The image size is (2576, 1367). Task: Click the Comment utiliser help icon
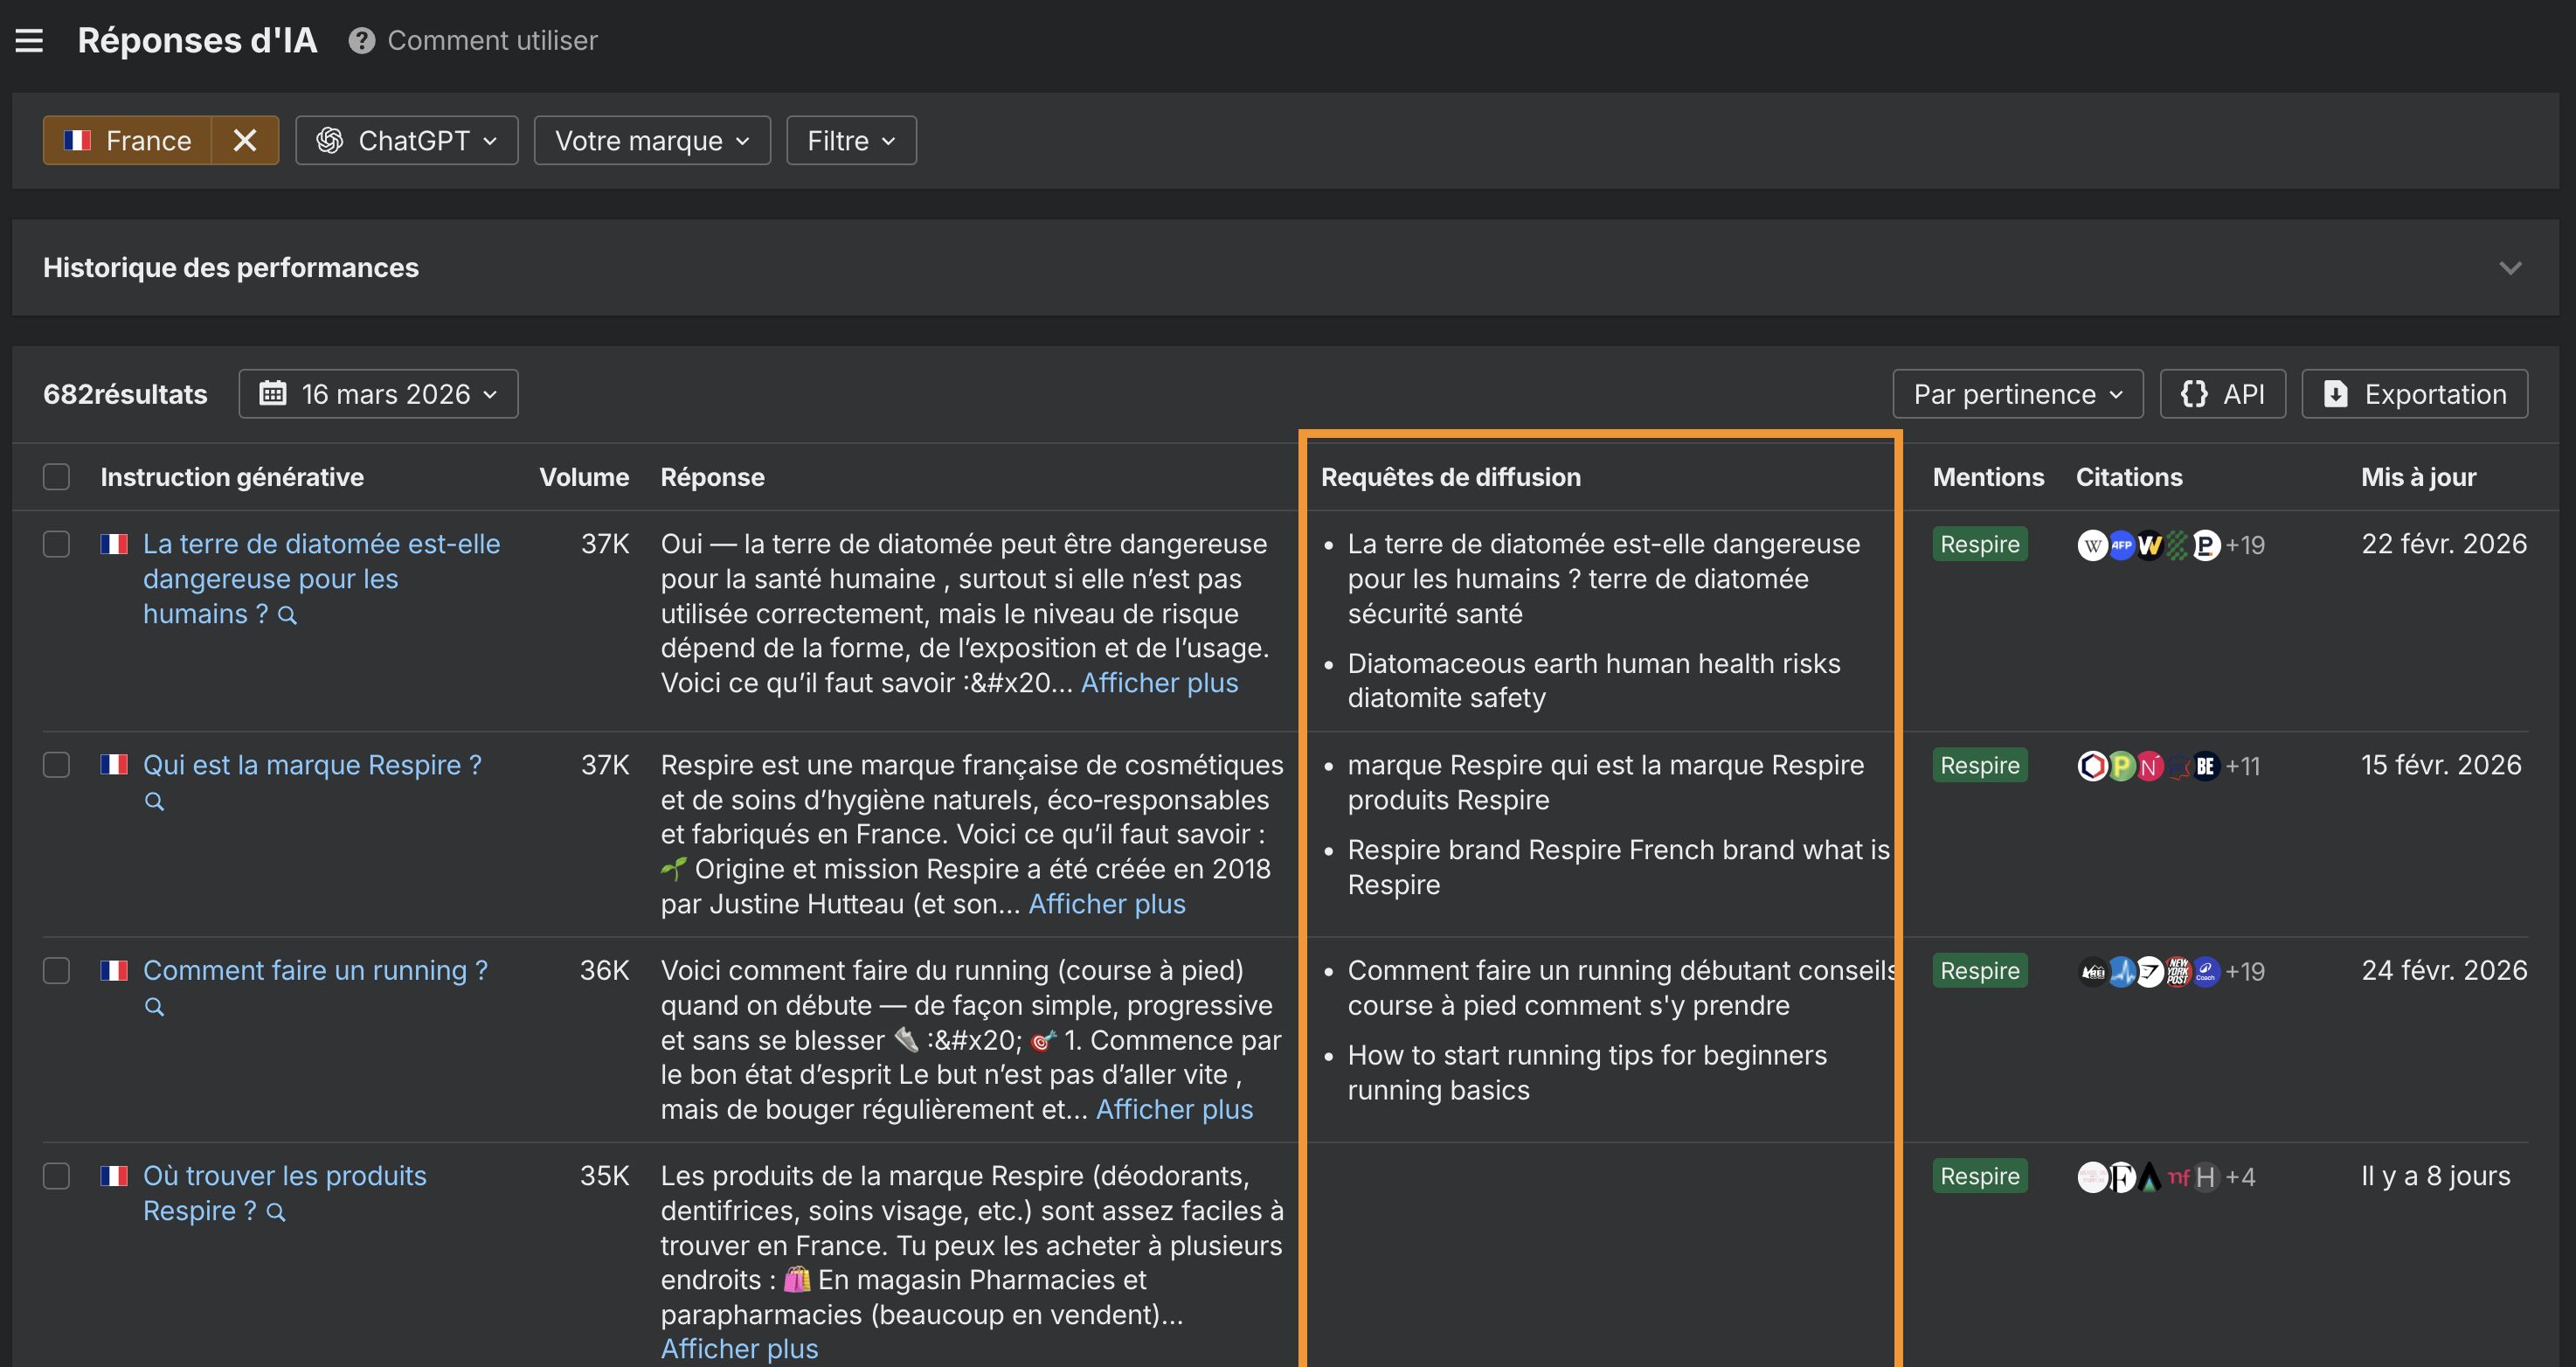[361, 41]
